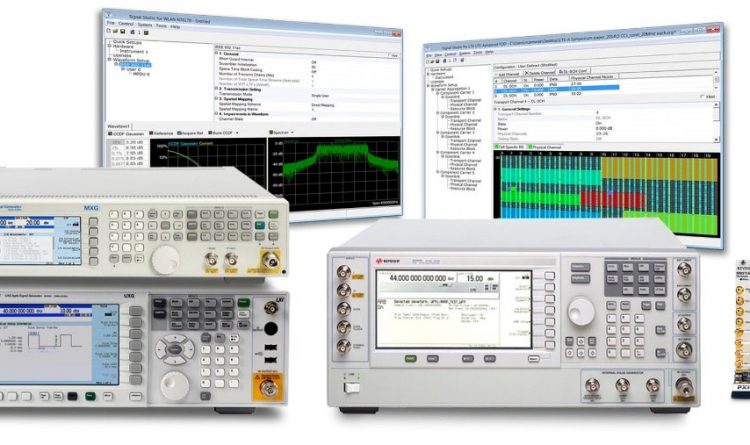Collapse the 1. General property section

pos(216,54)
